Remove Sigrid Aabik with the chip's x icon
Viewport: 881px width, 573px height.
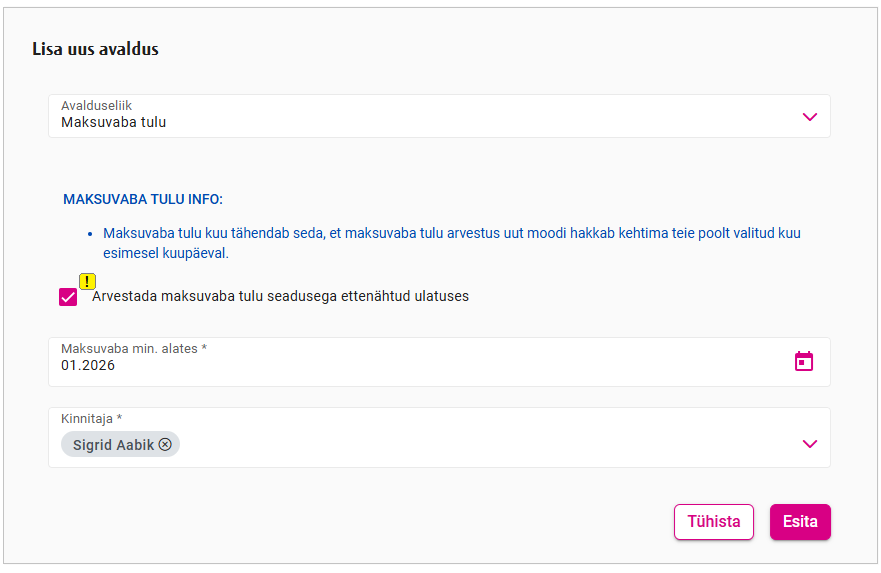165,445
